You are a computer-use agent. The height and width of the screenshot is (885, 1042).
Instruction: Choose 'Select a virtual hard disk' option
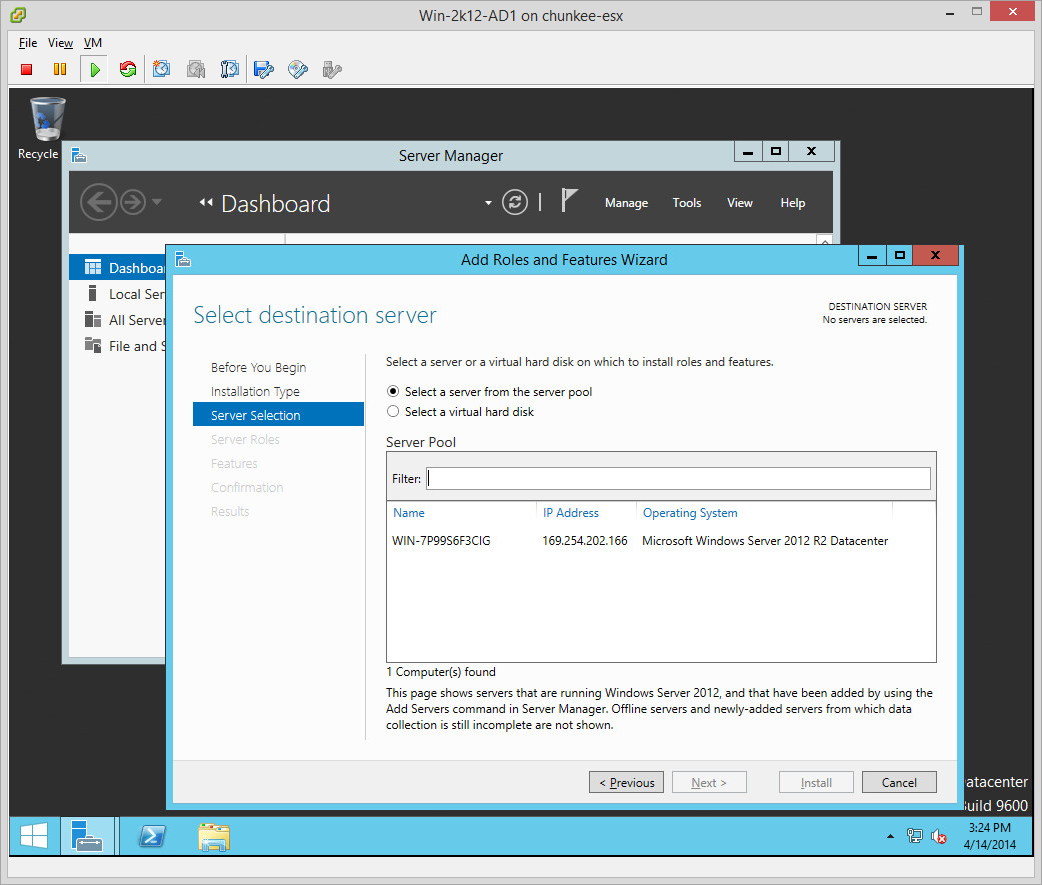393,412
